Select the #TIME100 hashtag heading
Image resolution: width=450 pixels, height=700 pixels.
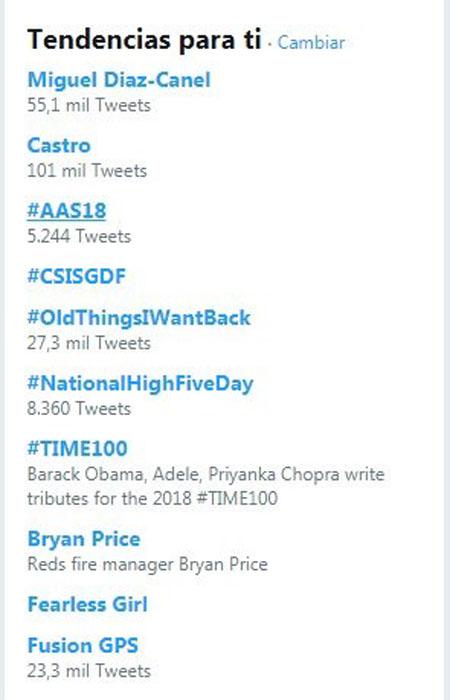[x=77, y=448]
